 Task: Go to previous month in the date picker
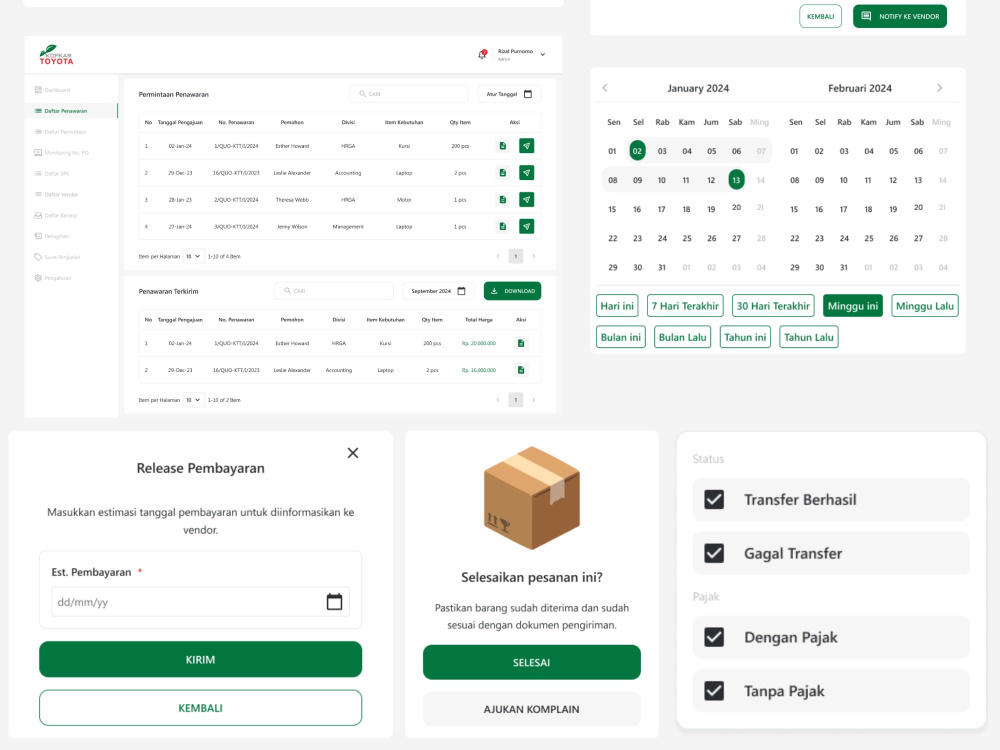pyautogui.click(x=605, y=88)
